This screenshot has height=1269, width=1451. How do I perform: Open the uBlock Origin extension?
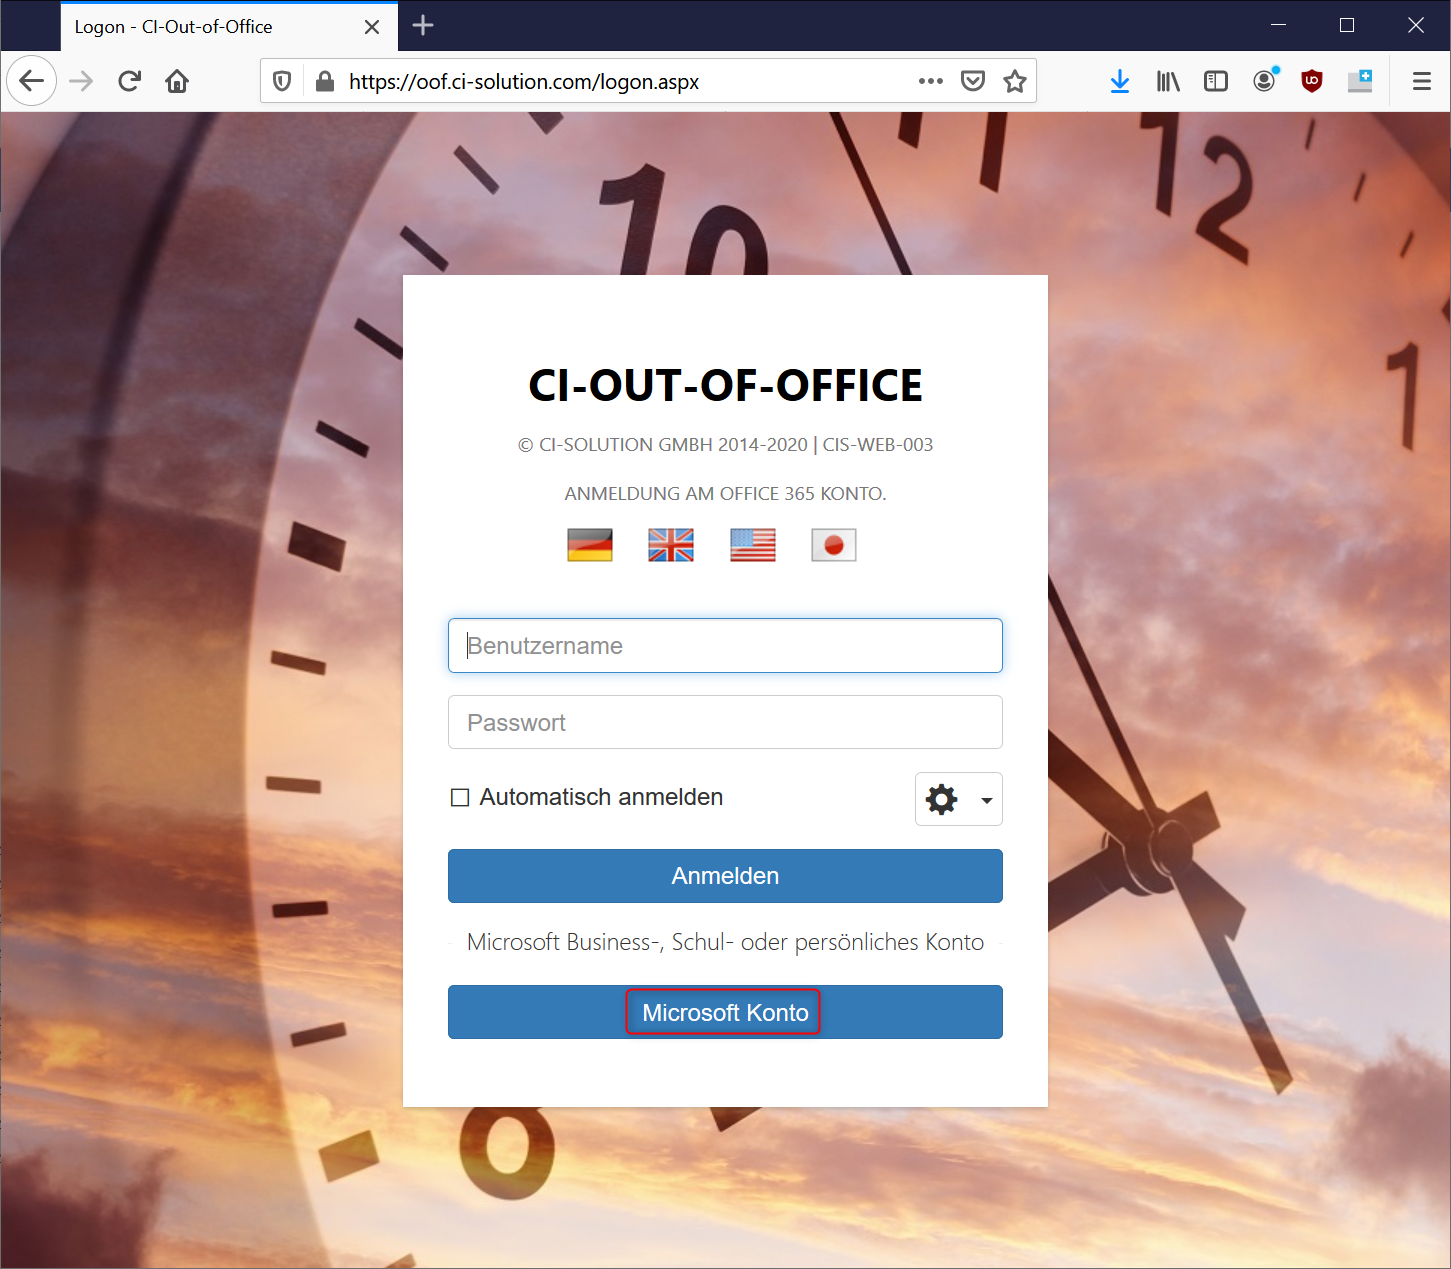1312,81
